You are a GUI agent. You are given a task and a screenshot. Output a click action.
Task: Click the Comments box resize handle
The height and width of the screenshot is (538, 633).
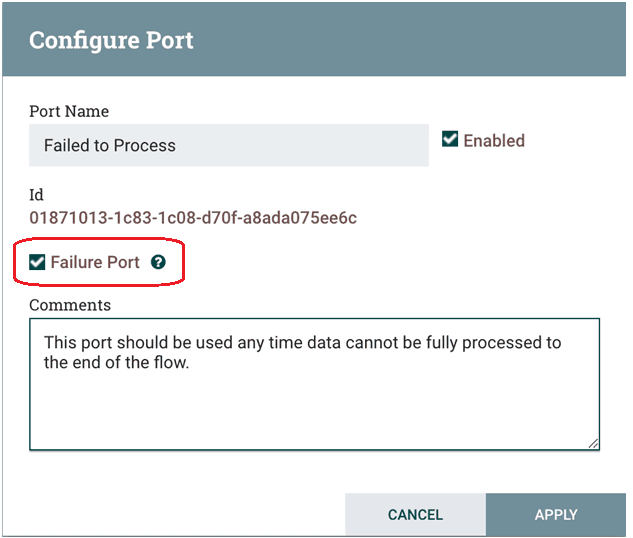coord(593,444)
